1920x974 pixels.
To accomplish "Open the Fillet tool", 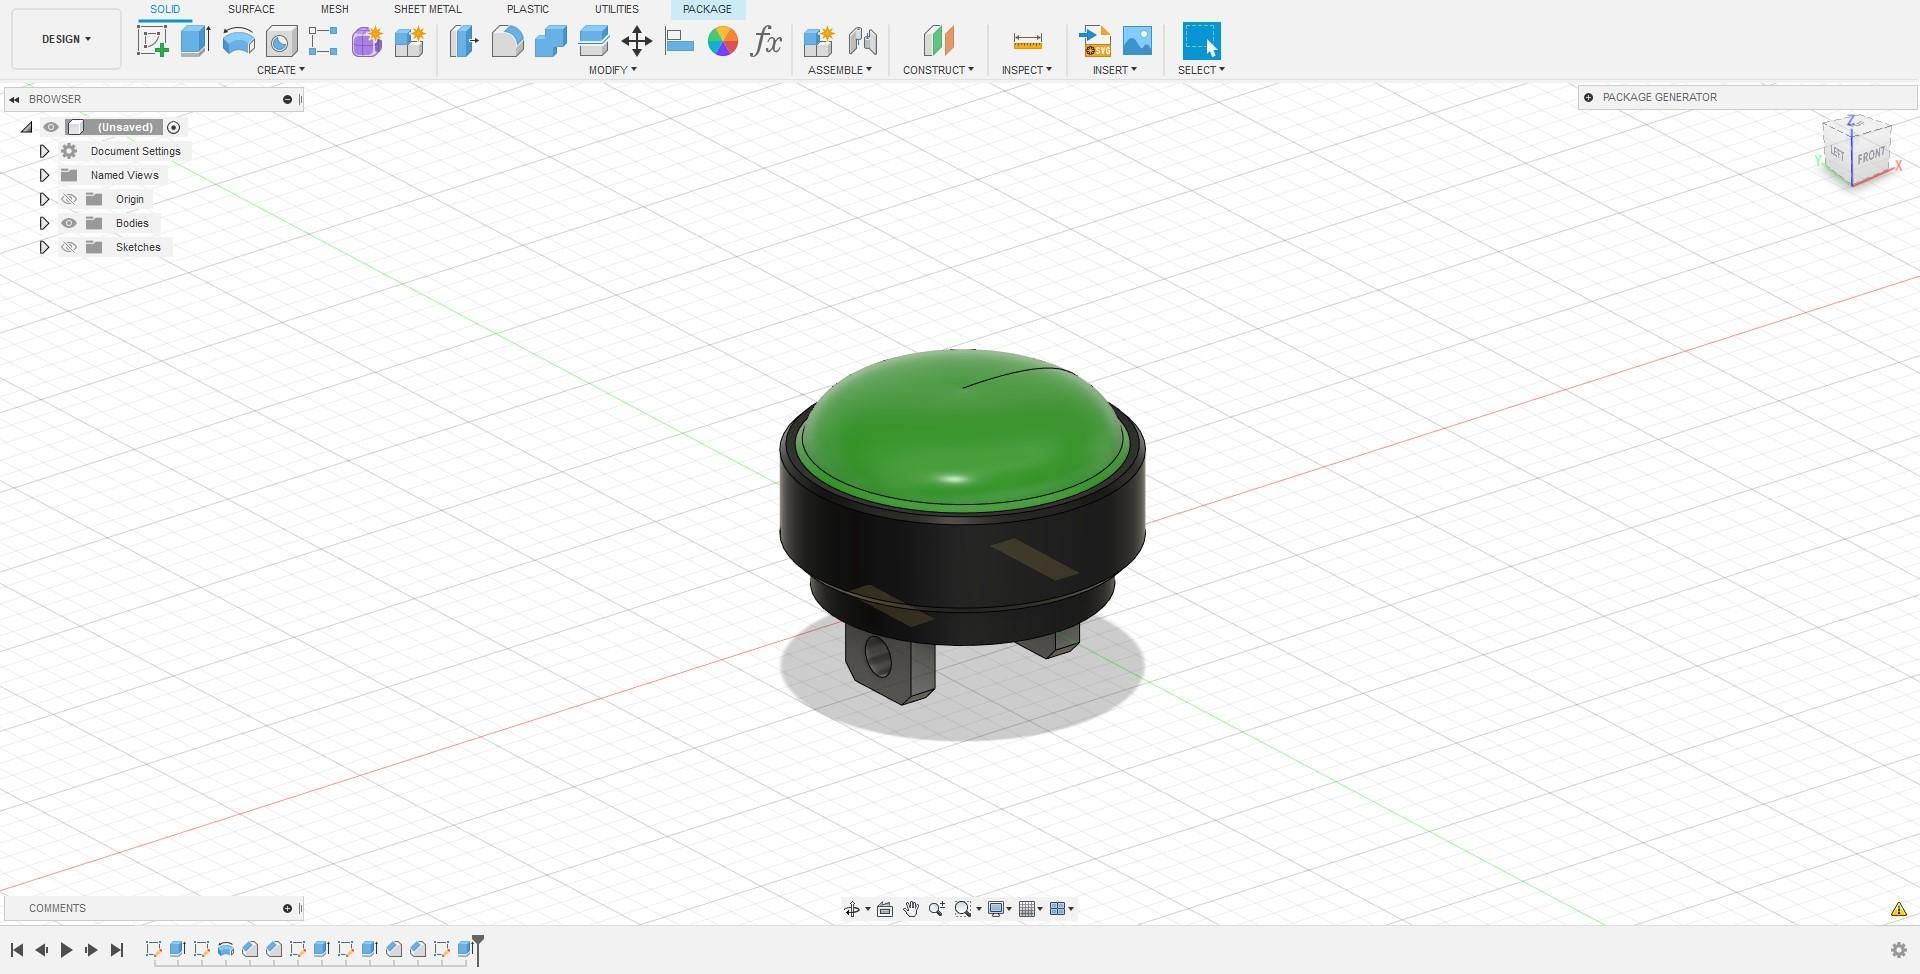I will tap(508, 41).
